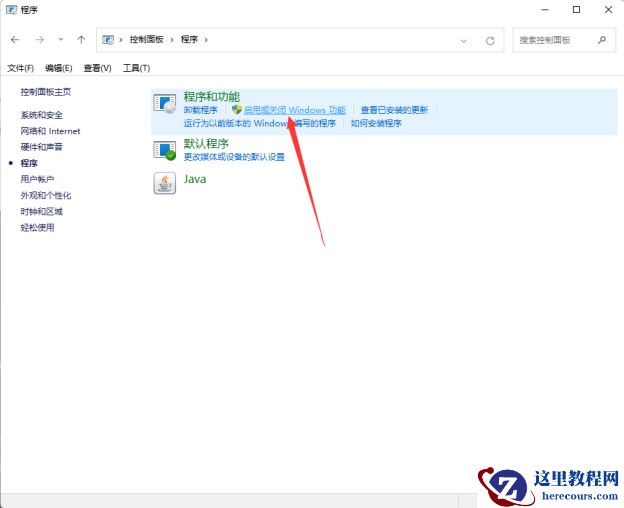Open the 编辑(E) menu
Image resolution: width=624 pixels, height=508 pixels.
click(x=58, y=68)
